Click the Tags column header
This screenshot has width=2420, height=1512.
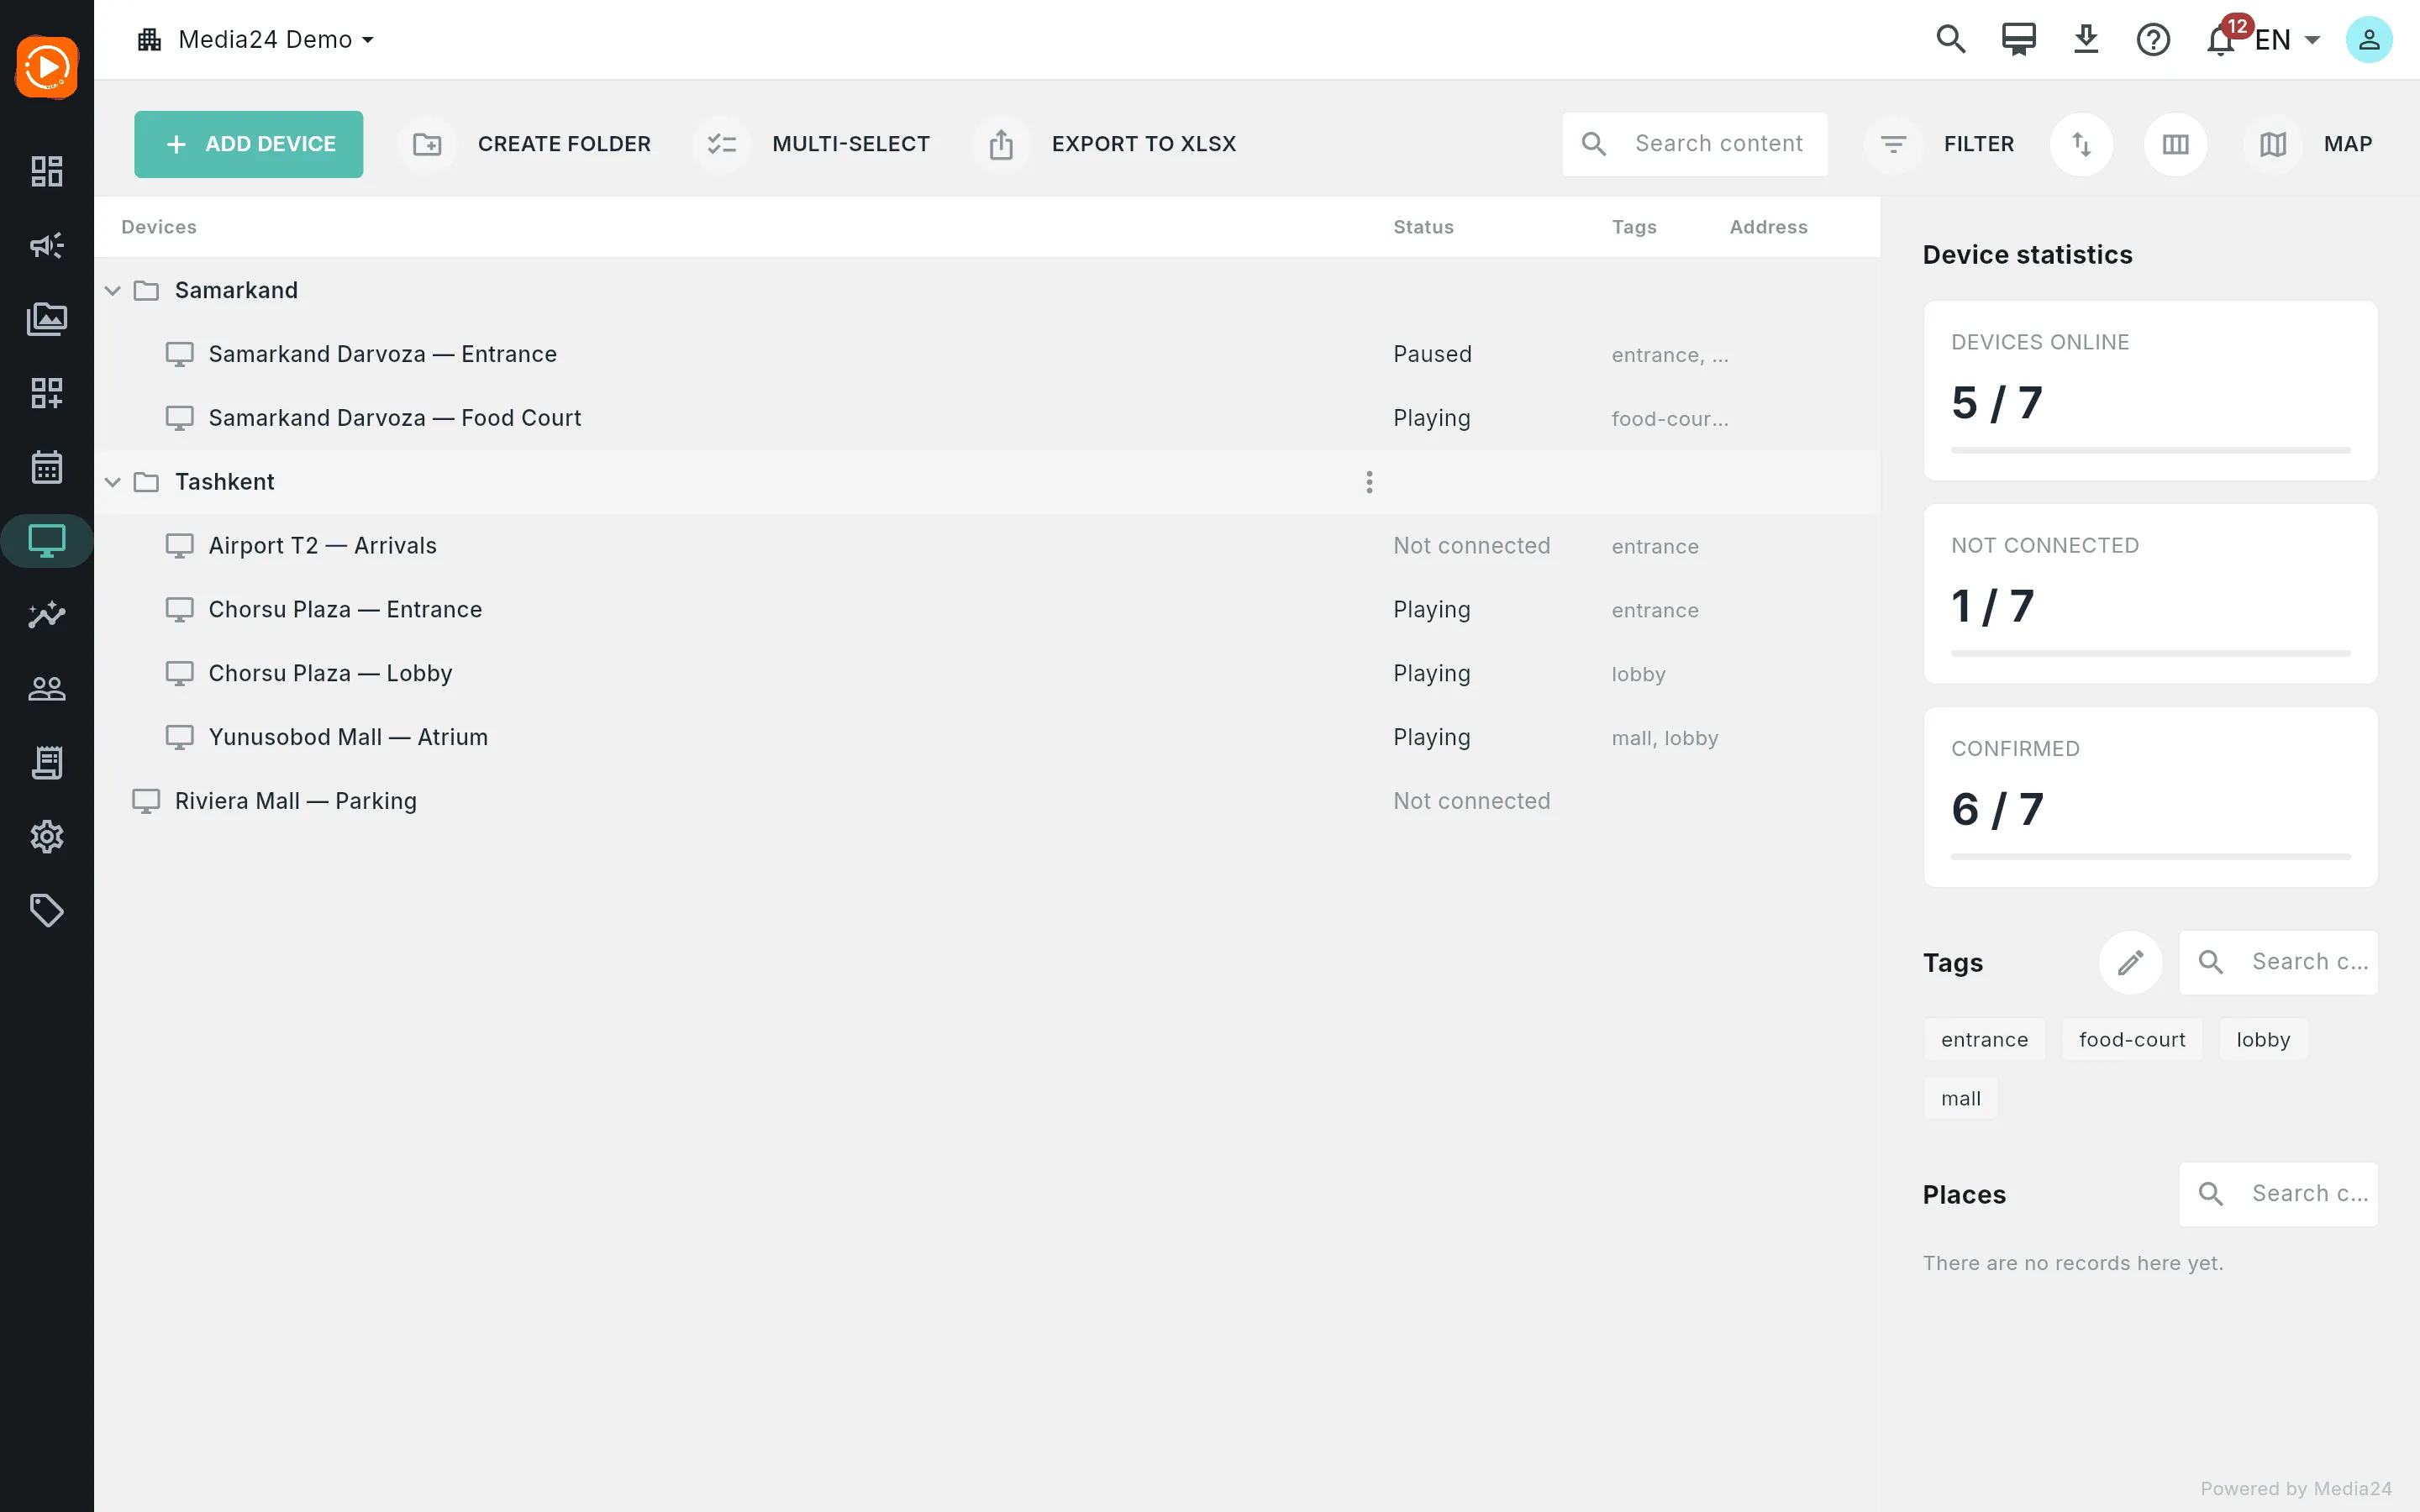pyautogui.click(x=1634, y=227)
